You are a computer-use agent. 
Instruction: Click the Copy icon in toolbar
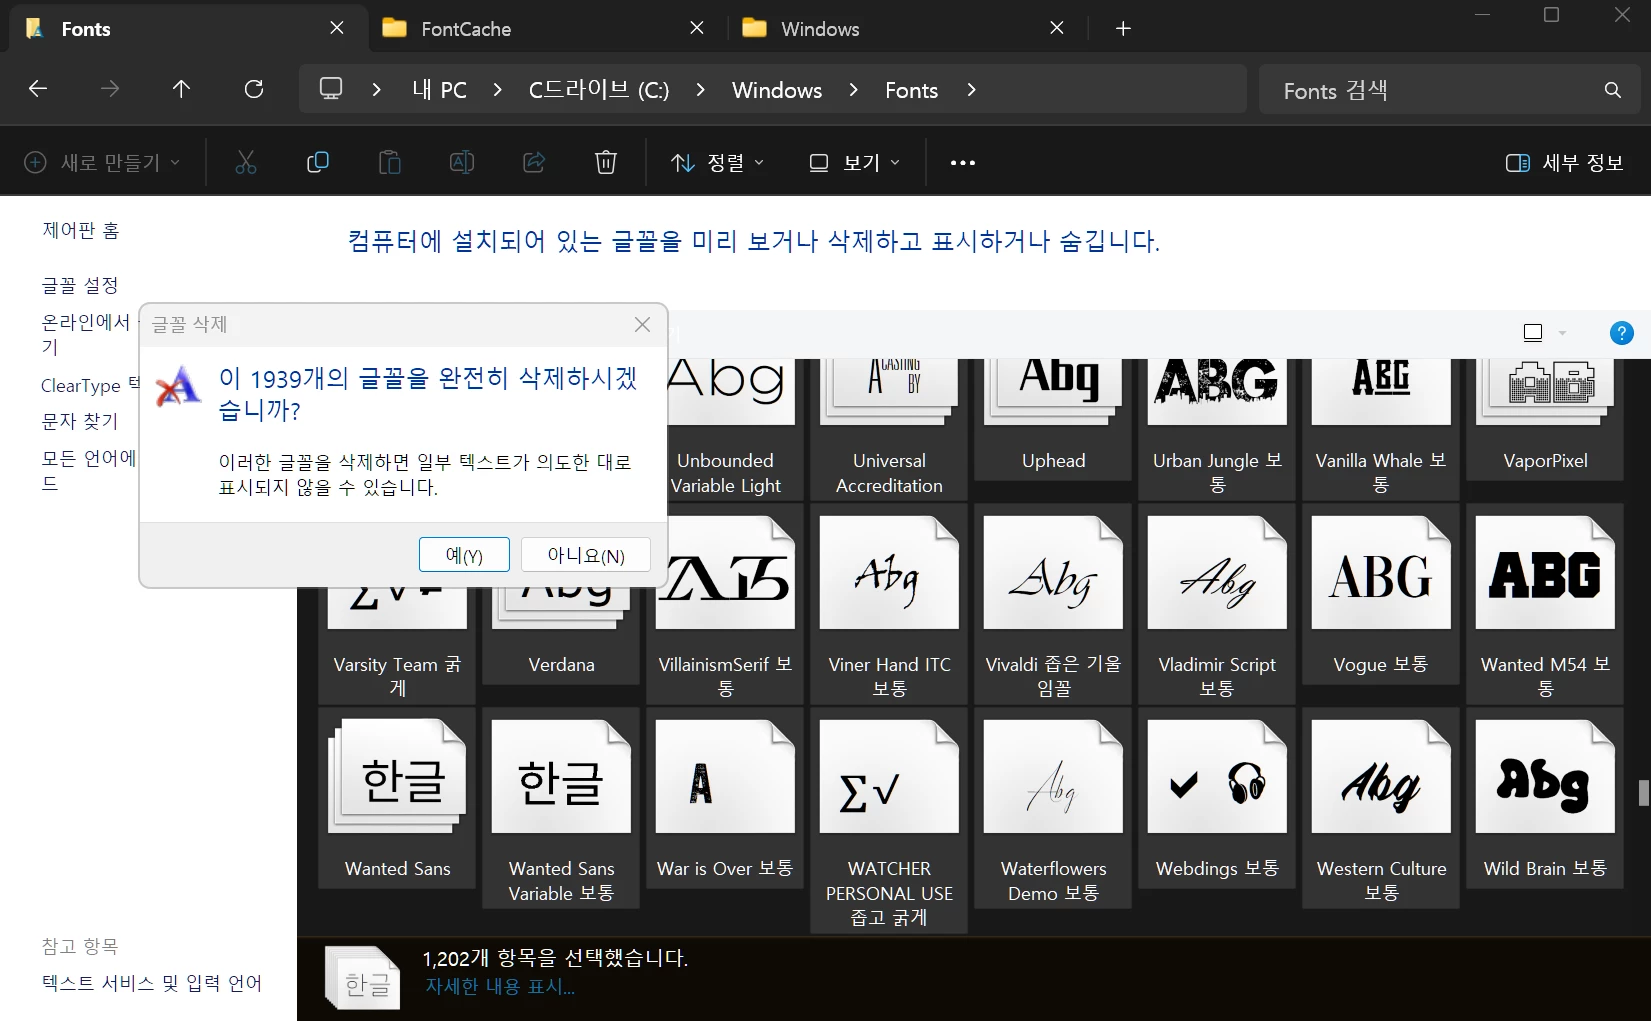tap(318, 162)
